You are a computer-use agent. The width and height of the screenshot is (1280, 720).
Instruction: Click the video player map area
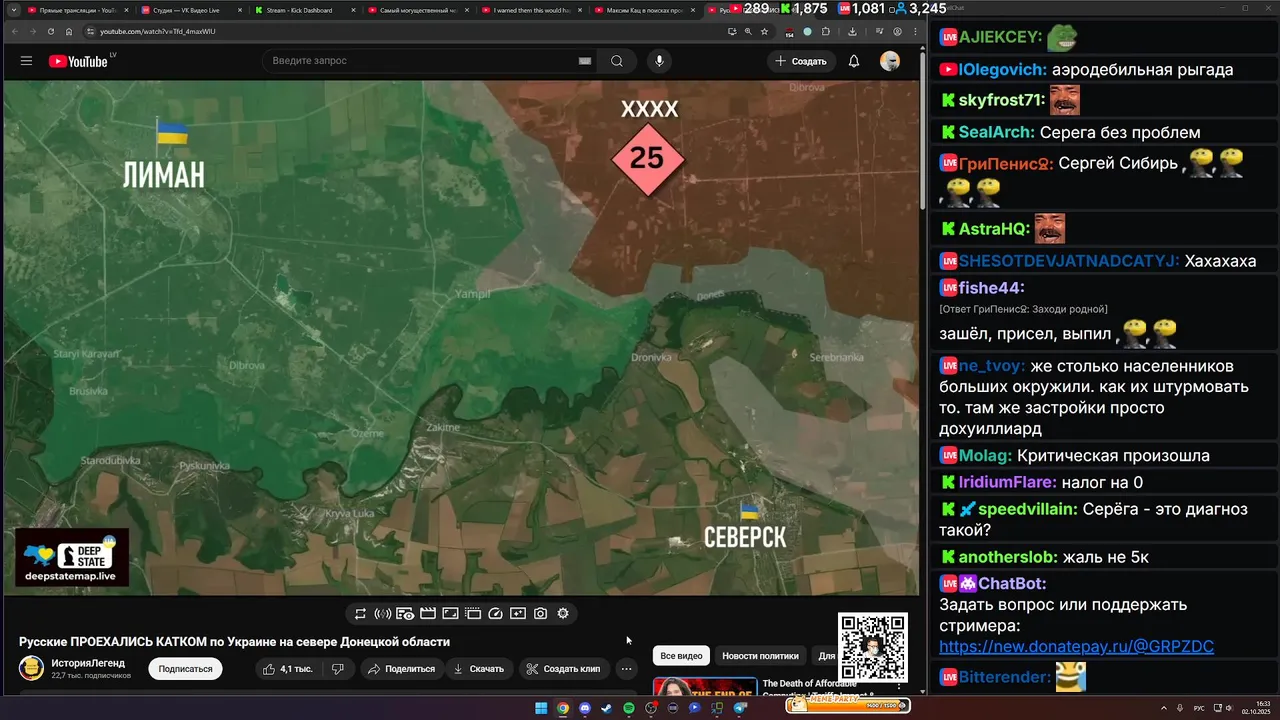coord(461,338)
